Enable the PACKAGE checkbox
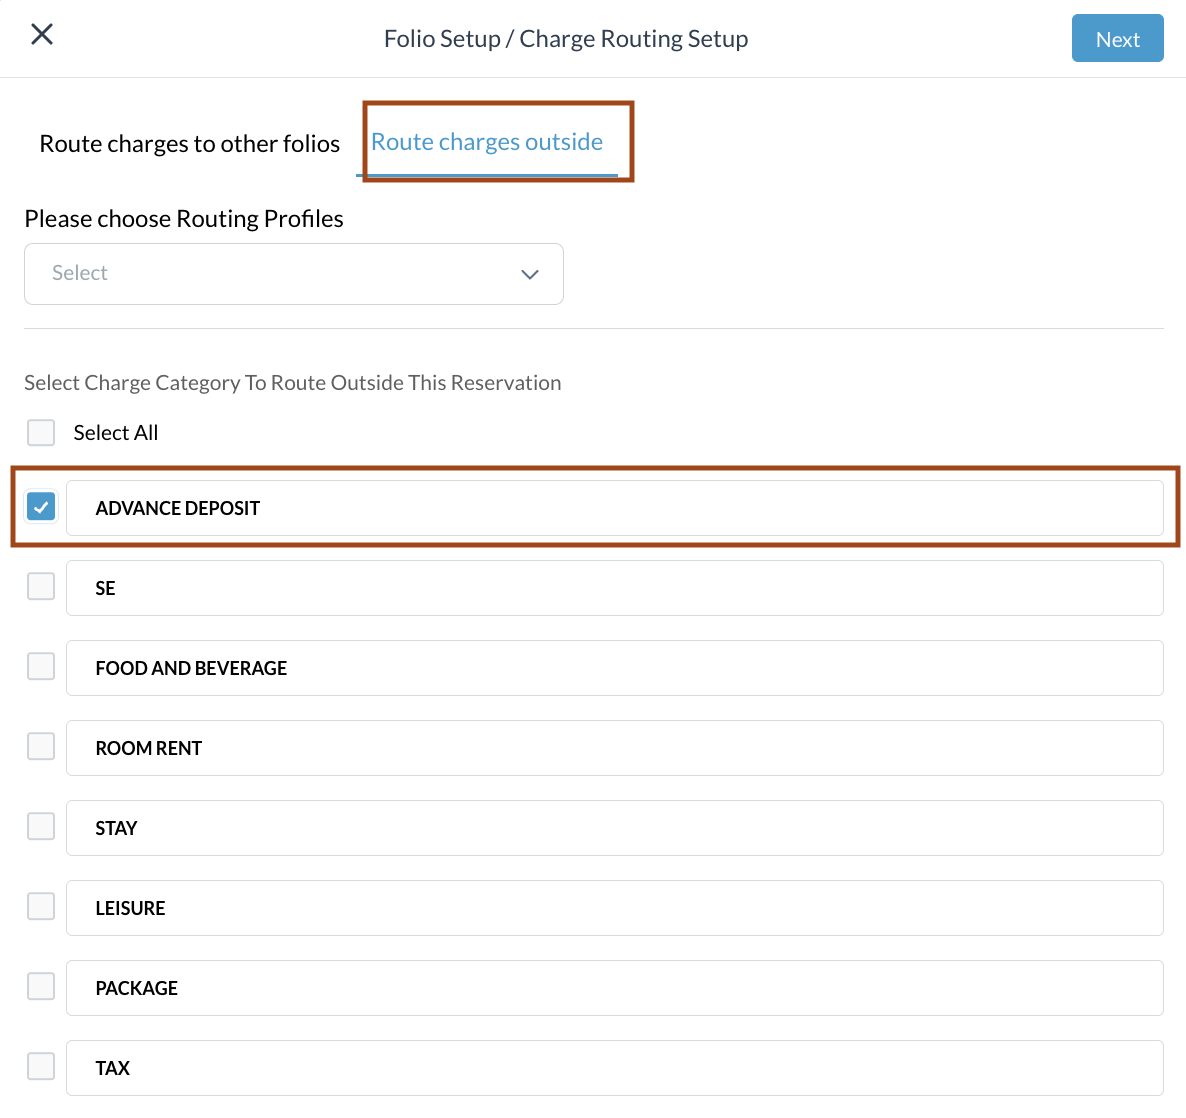This screenshot has width=1186, height=1118. 41,986
